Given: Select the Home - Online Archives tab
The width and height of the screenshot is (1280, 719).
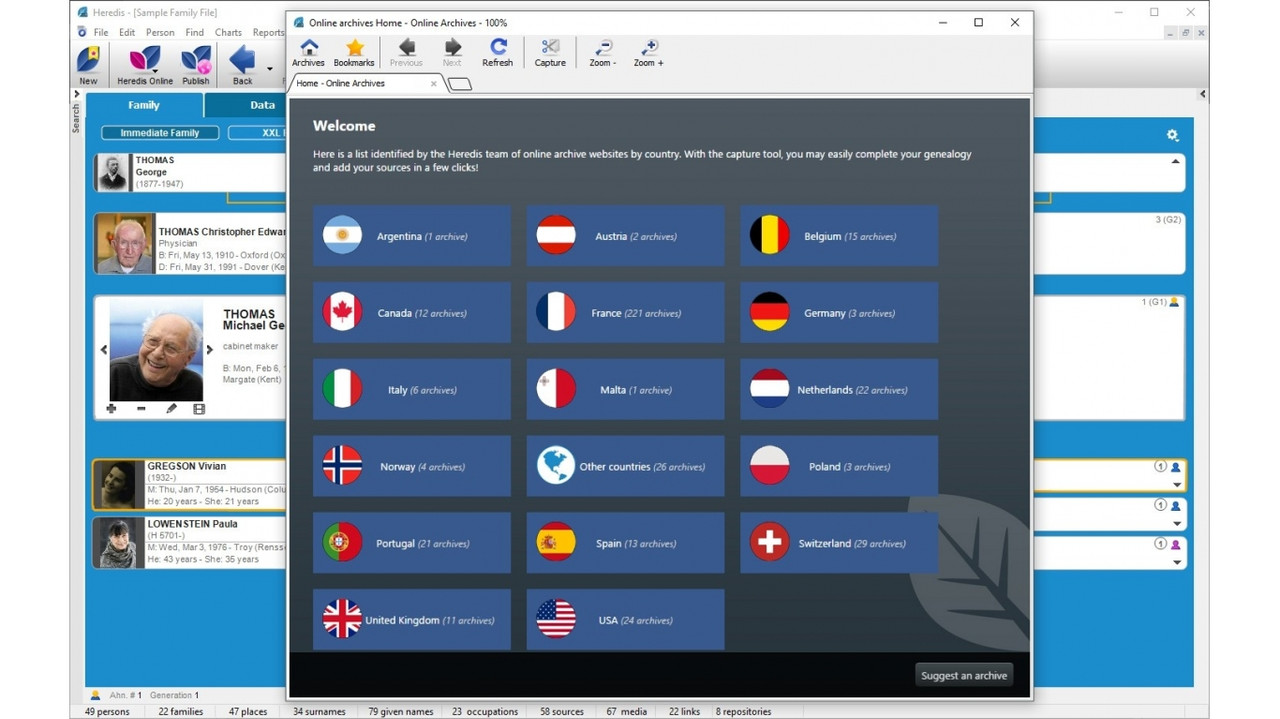Looking at the screenshot, I should (364, 84).
